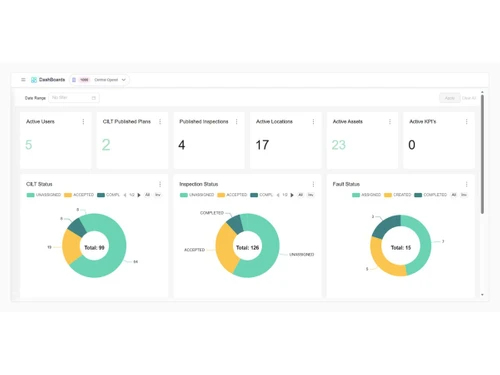
Task: Open Published Inspections card options menu
Action: click(x=237, y=122)
